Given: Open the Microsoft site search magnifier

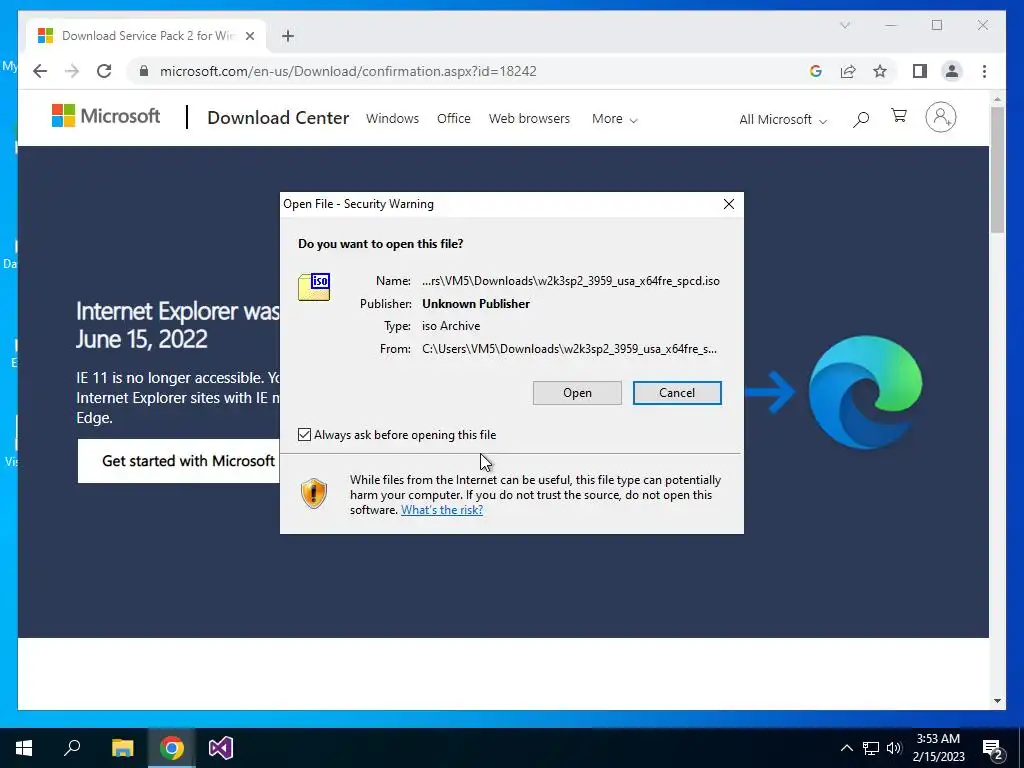Looking at the screenshot, I should click(861, 118).
